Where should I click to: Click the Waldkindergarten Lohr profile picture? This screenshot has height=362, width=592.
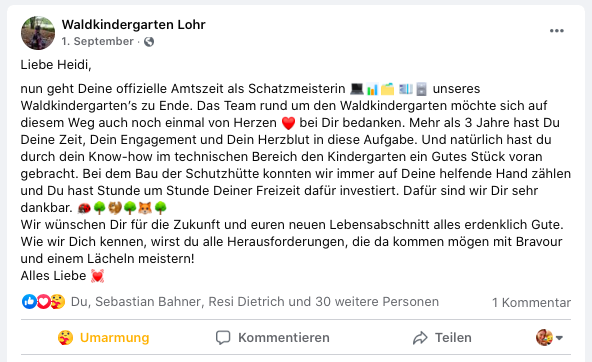(x=38, y=33)
